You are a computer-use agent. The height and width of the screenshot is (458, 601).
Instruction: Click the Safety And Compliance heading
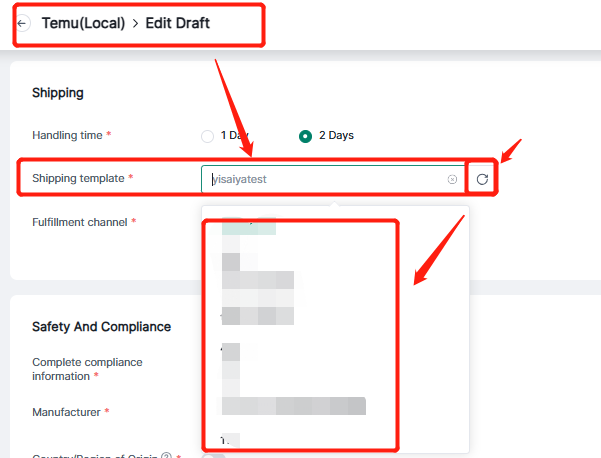click(x=101, y=327)
